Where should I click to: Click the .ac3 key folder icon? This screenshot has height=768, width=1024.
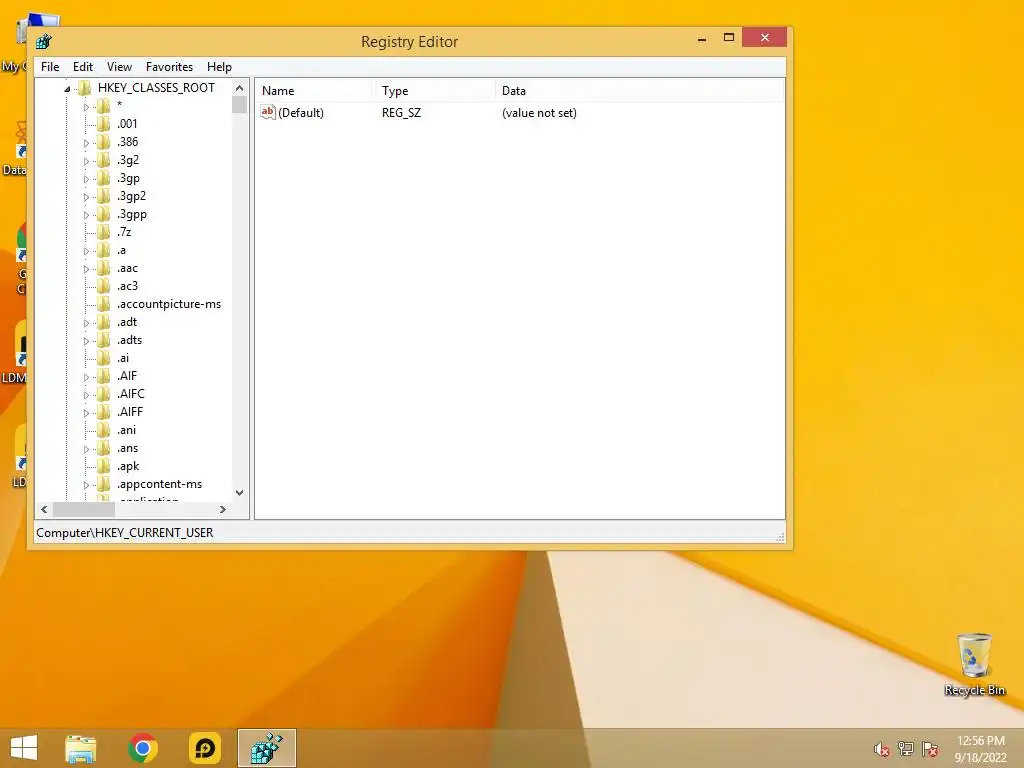point(103,286)
